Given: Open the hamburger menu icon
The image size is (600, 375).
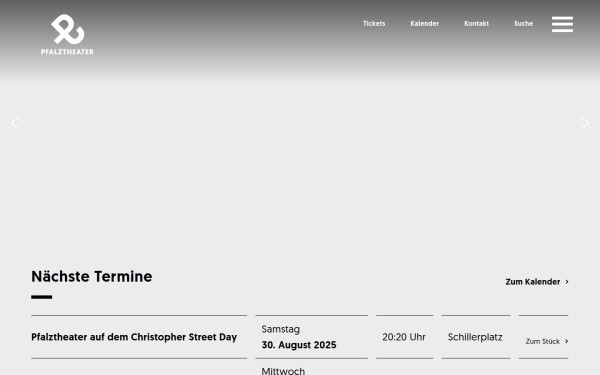Looking at the screenshot, I should click(562, 24).
